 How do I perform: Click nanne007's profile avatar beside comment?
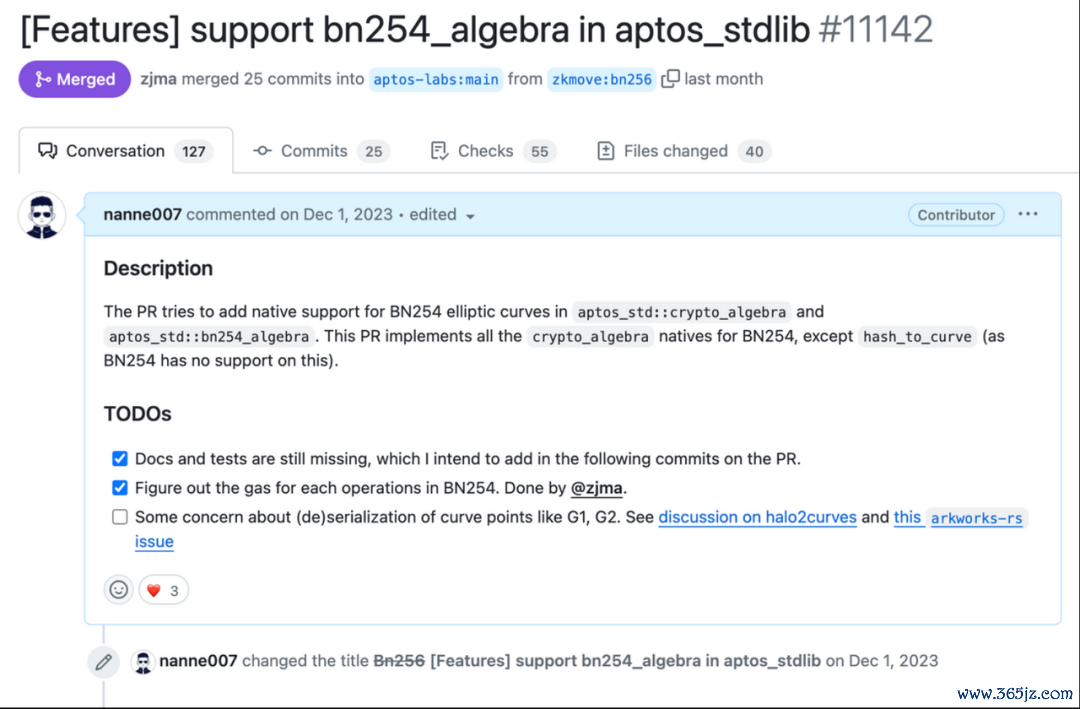[x=42, y=215]
